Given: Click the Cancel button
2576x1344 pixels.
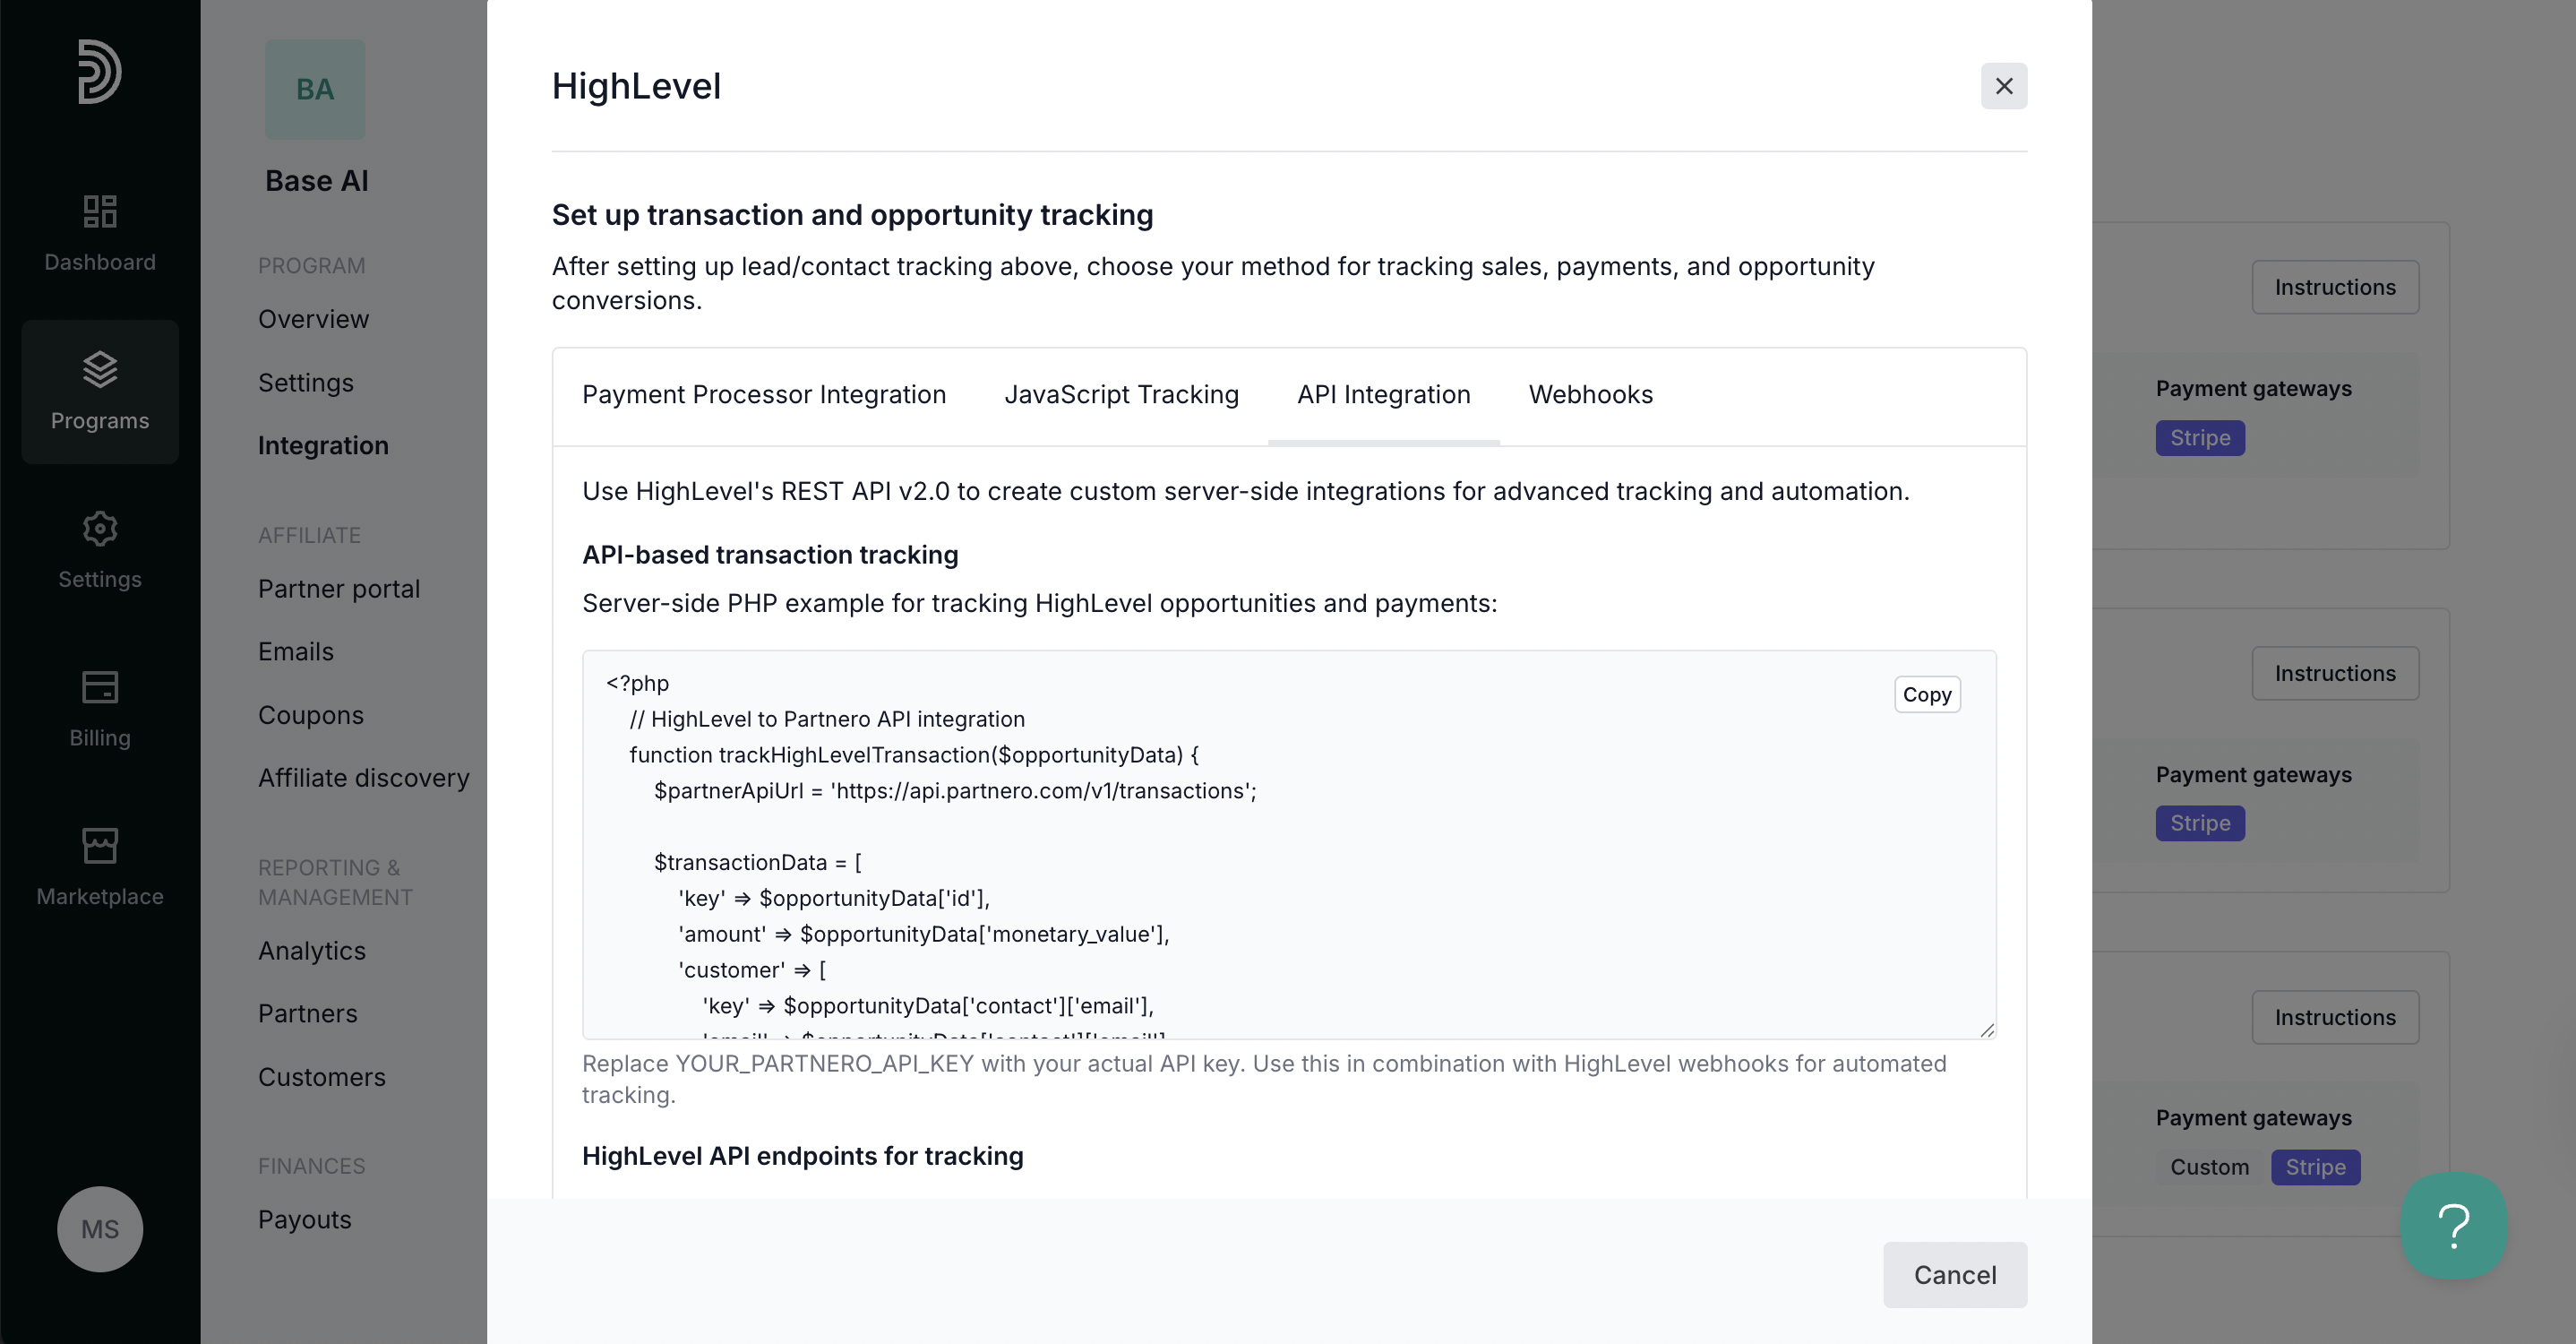Looking at the screenshot, I should (1954, 1275).
